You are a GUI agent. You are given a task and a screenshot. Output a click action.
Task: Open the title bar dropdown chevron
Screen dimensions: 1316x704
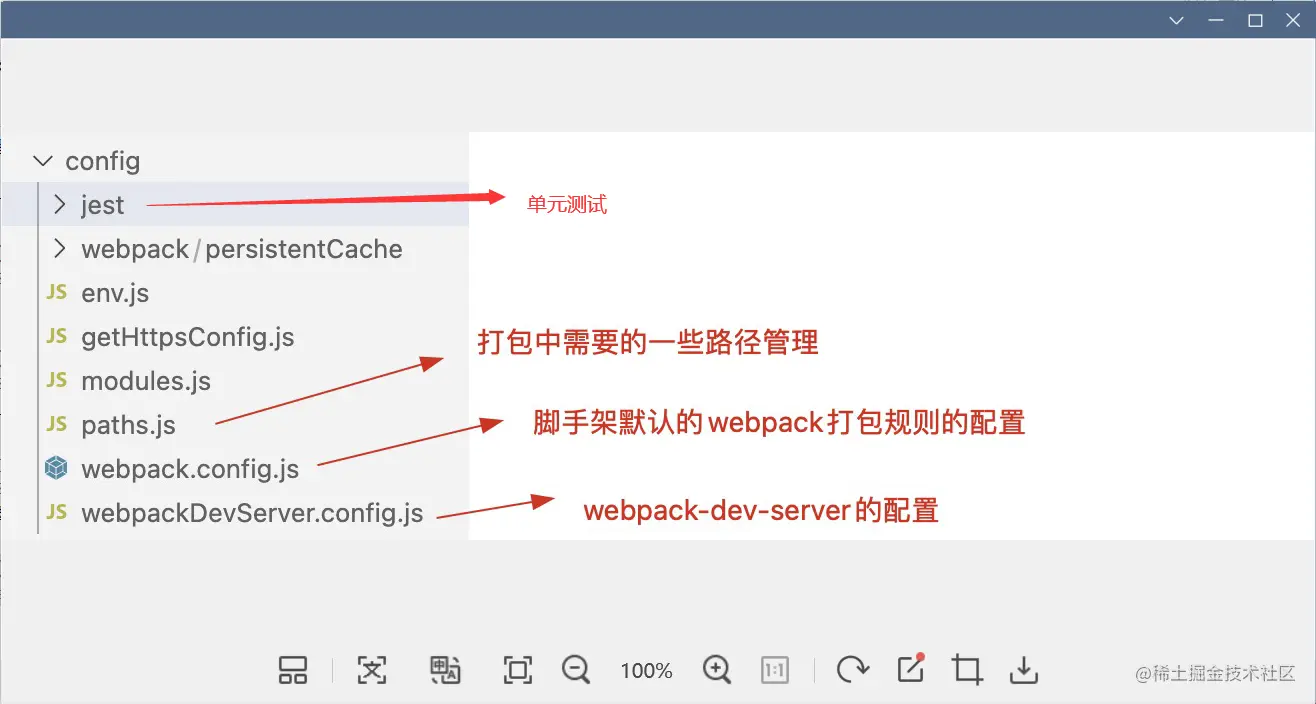pos(1178,20)
